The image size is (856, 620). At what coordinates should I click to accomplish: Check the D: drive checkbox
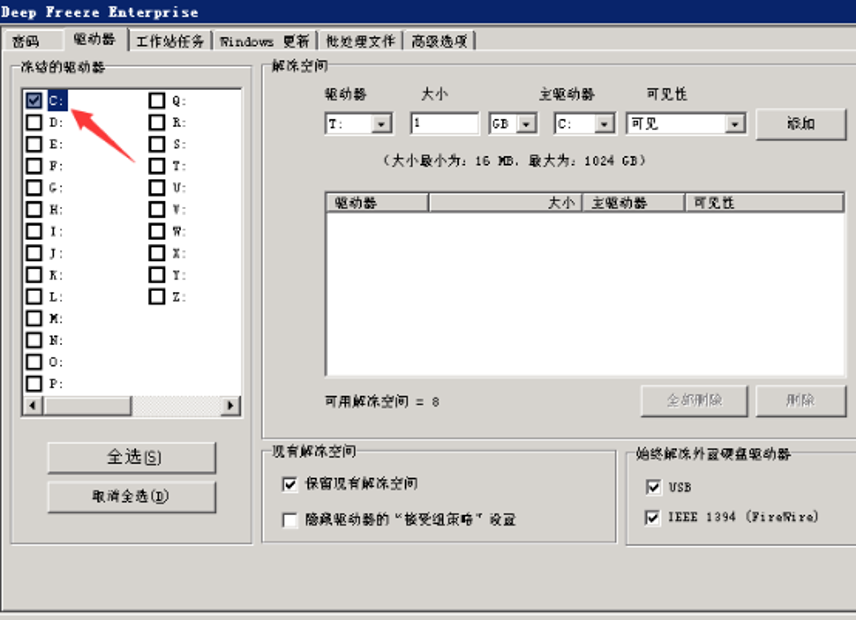(x=34, y=122)
